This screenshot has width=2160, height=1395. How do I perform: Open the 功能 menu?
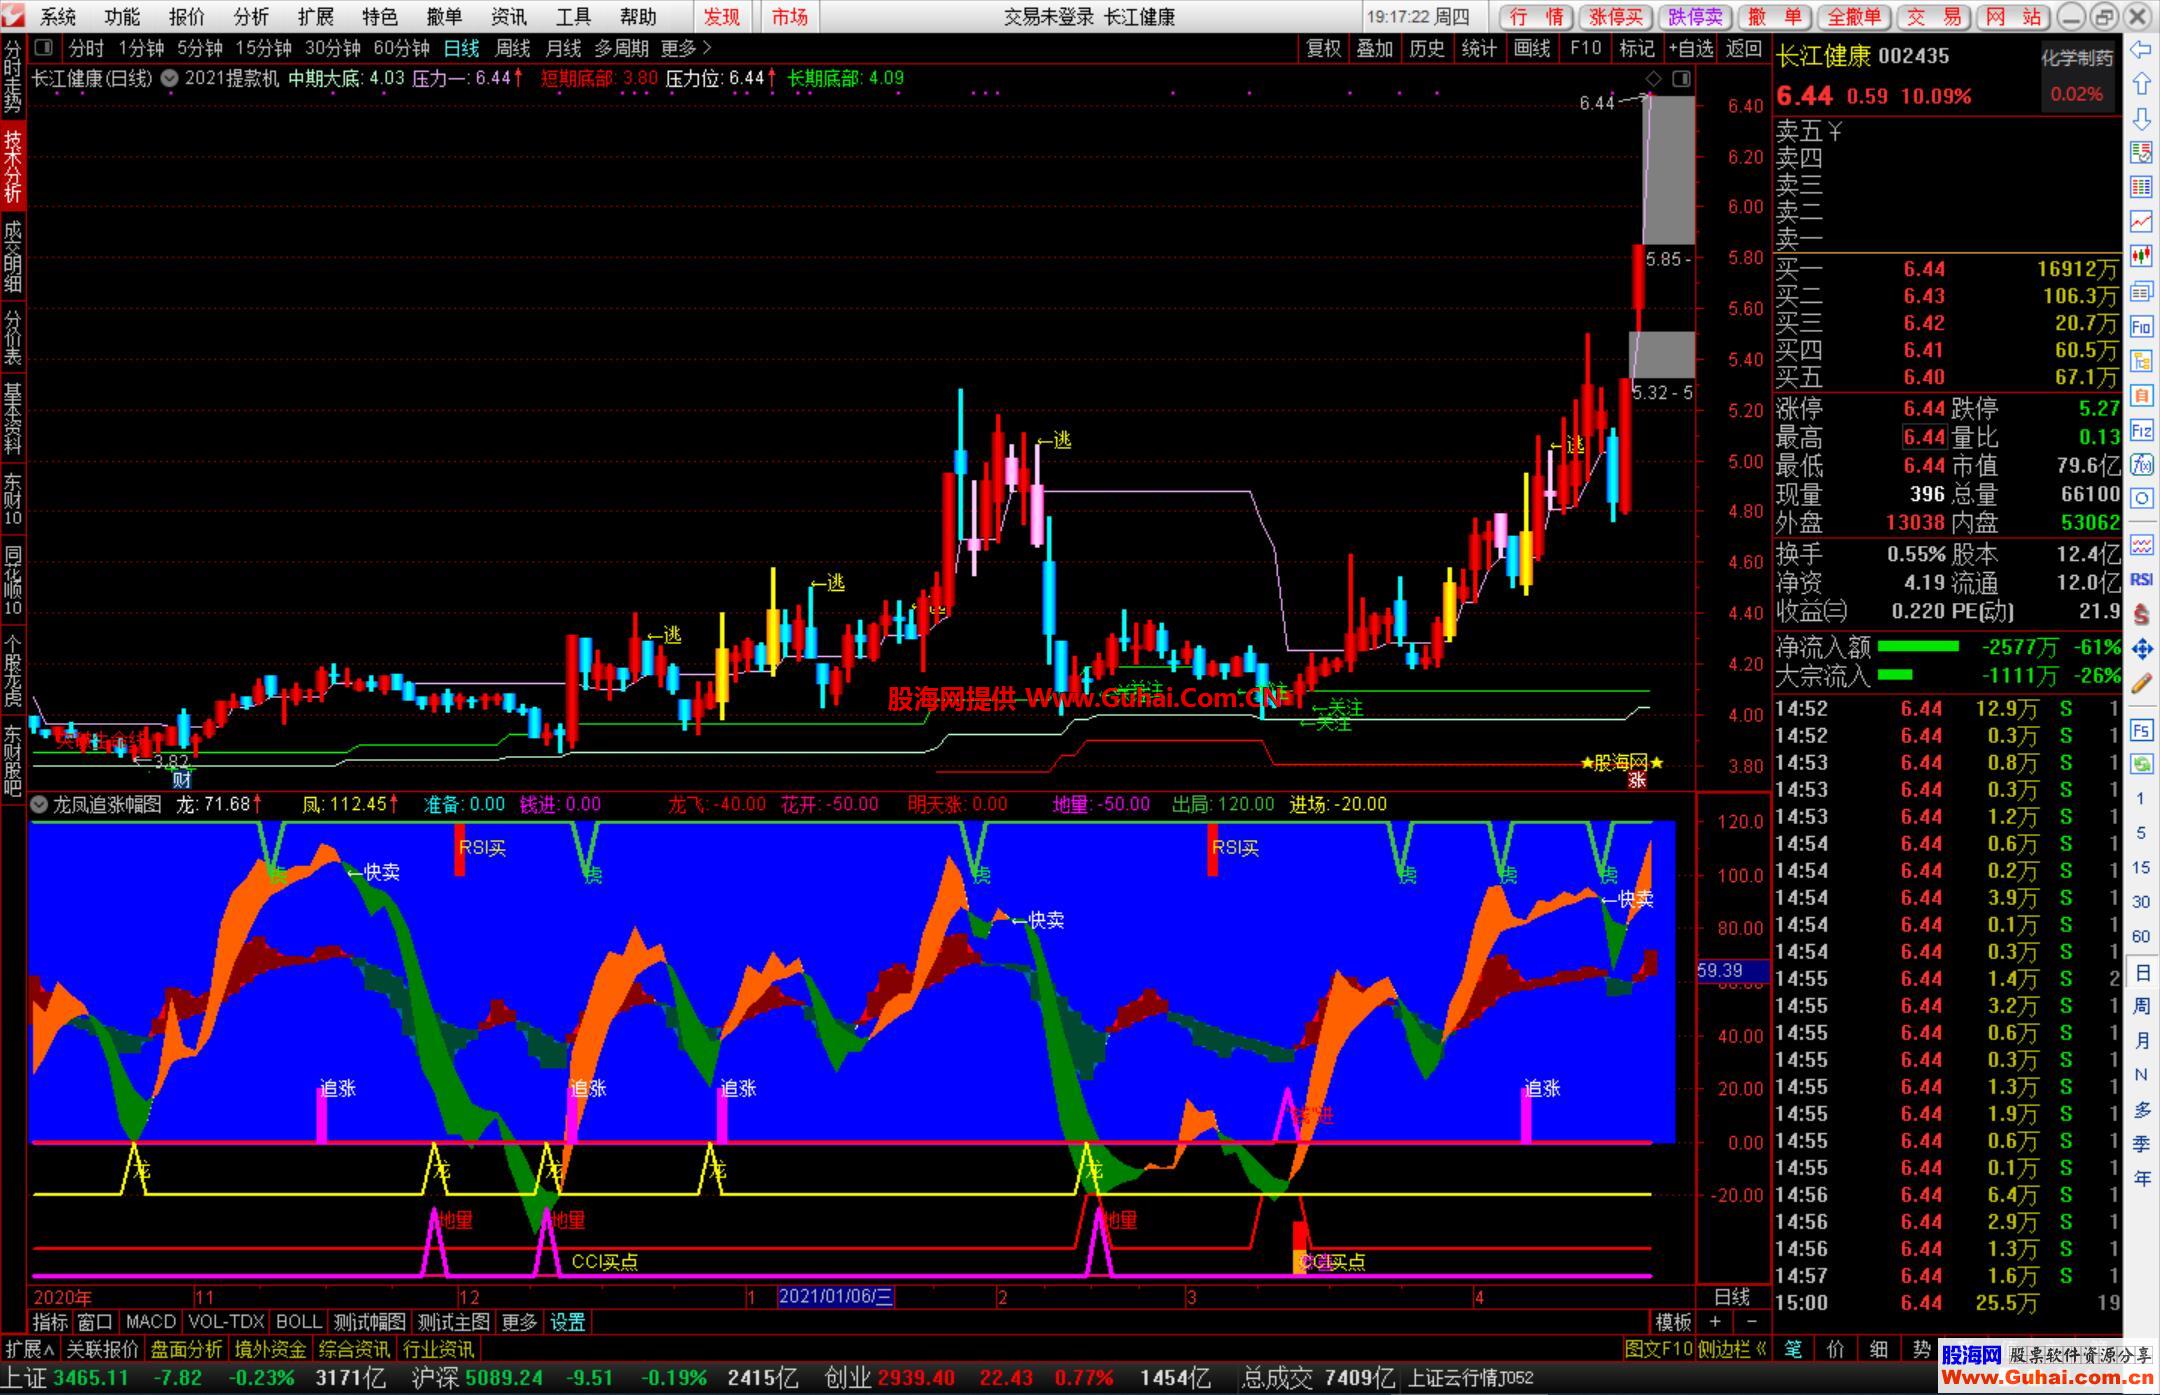point(122,17)
